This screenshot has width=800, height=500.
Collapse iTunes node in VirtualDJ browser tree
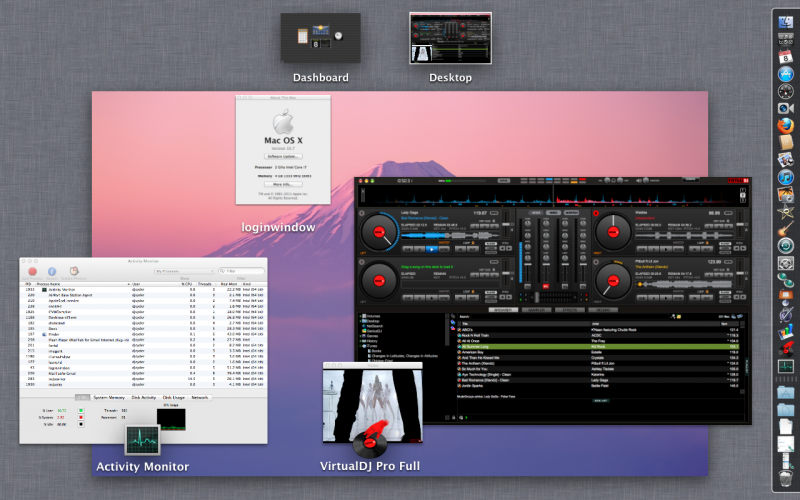(x=360, y=346)
